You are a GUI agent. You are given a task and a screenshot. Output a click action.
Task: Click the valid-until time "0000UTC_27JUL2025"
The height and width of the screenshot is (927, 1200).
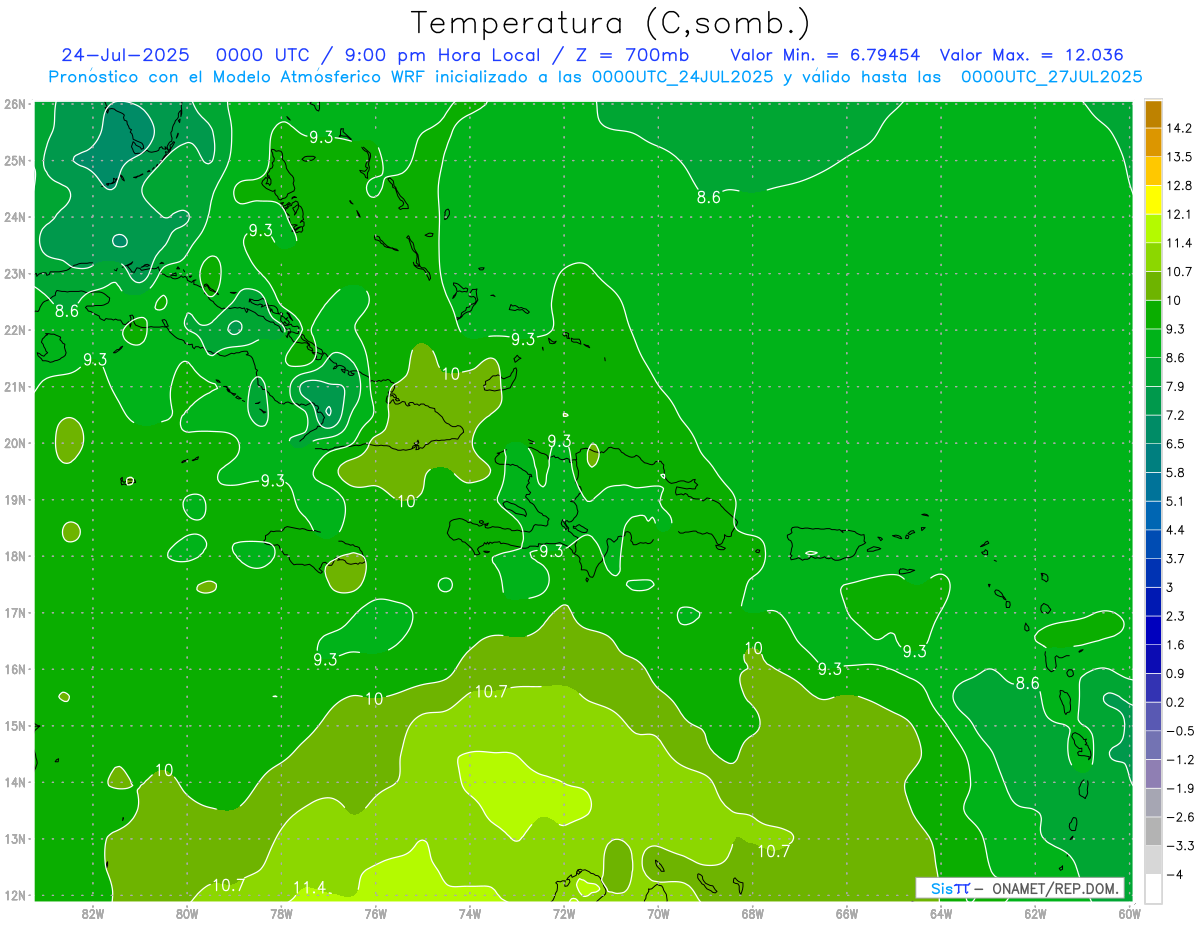[x=1051, y=76]
